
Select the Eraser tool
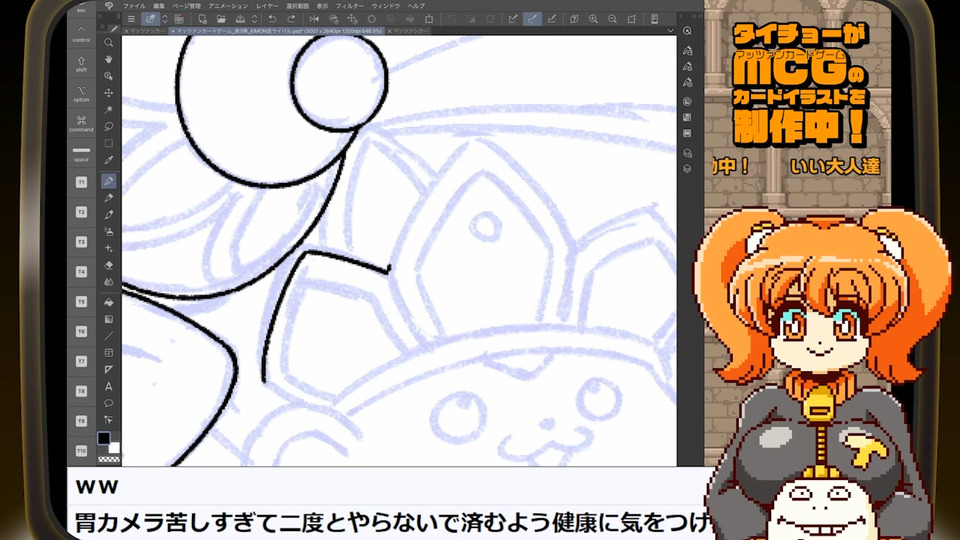tap(108, 265)
